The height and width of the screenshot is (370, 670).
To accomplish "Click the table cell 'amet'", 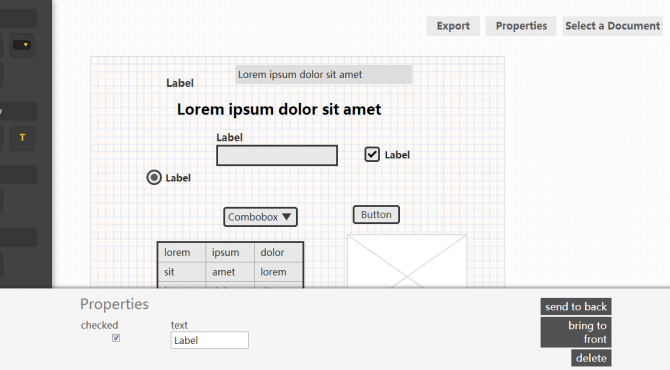I will click(x=230, y=272).
